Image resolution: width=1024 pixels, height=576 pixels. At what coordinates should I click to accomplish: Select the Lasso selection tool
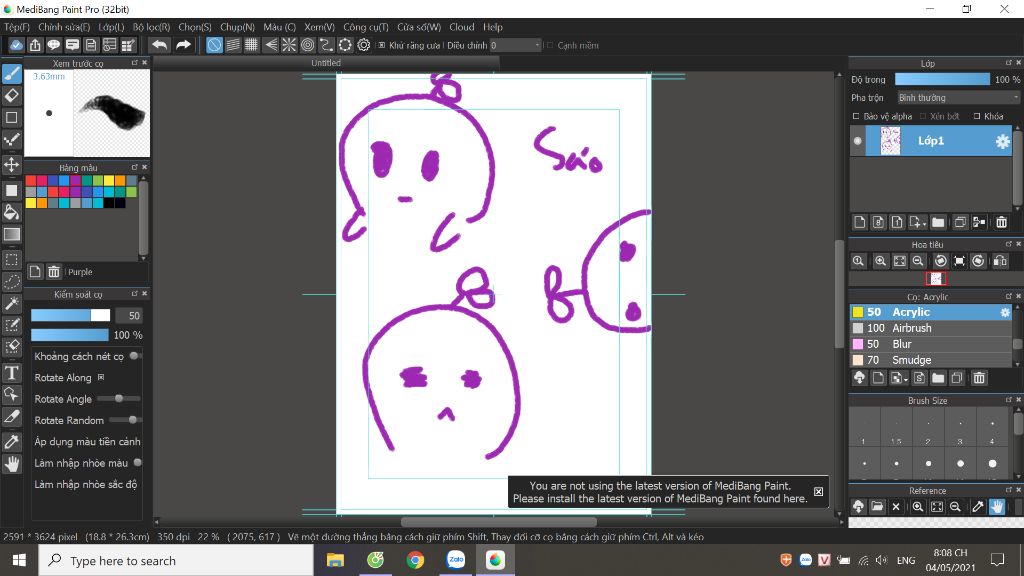click(12, 281)
